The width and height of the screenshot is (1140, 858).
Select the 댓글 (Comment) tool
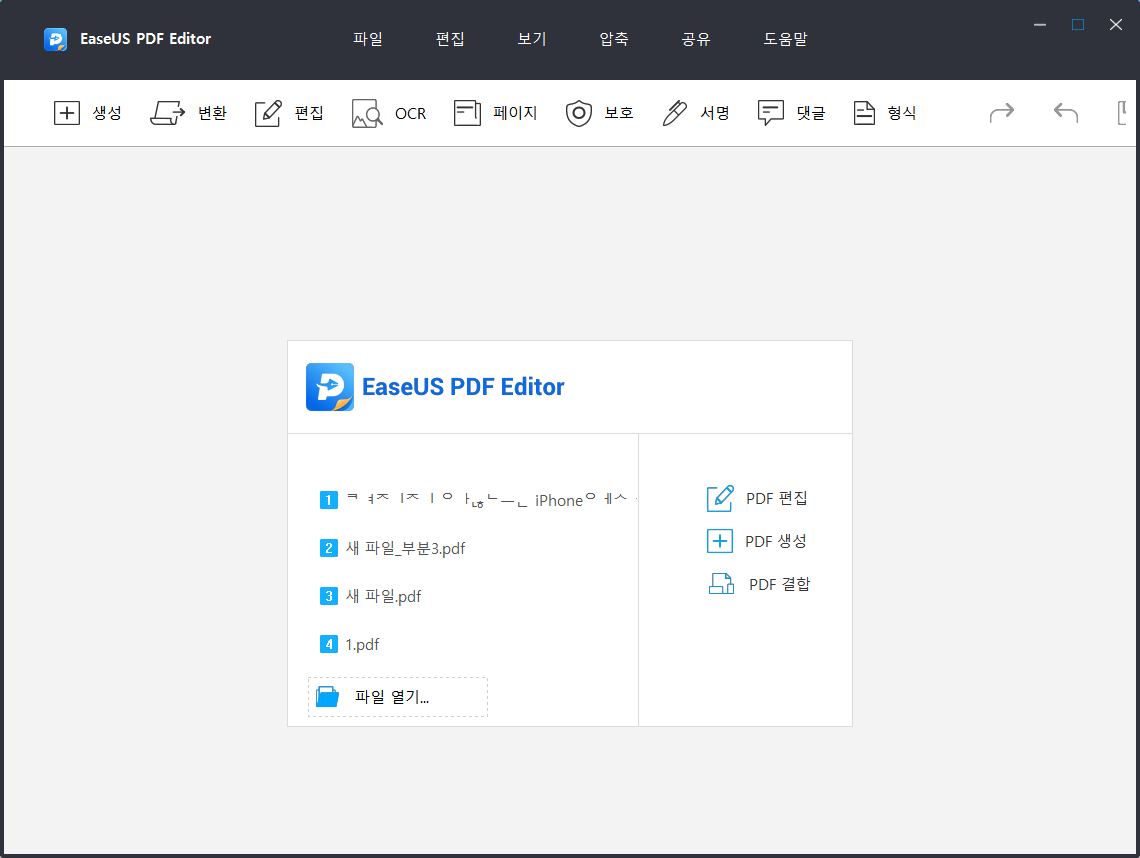pos(791,113)
